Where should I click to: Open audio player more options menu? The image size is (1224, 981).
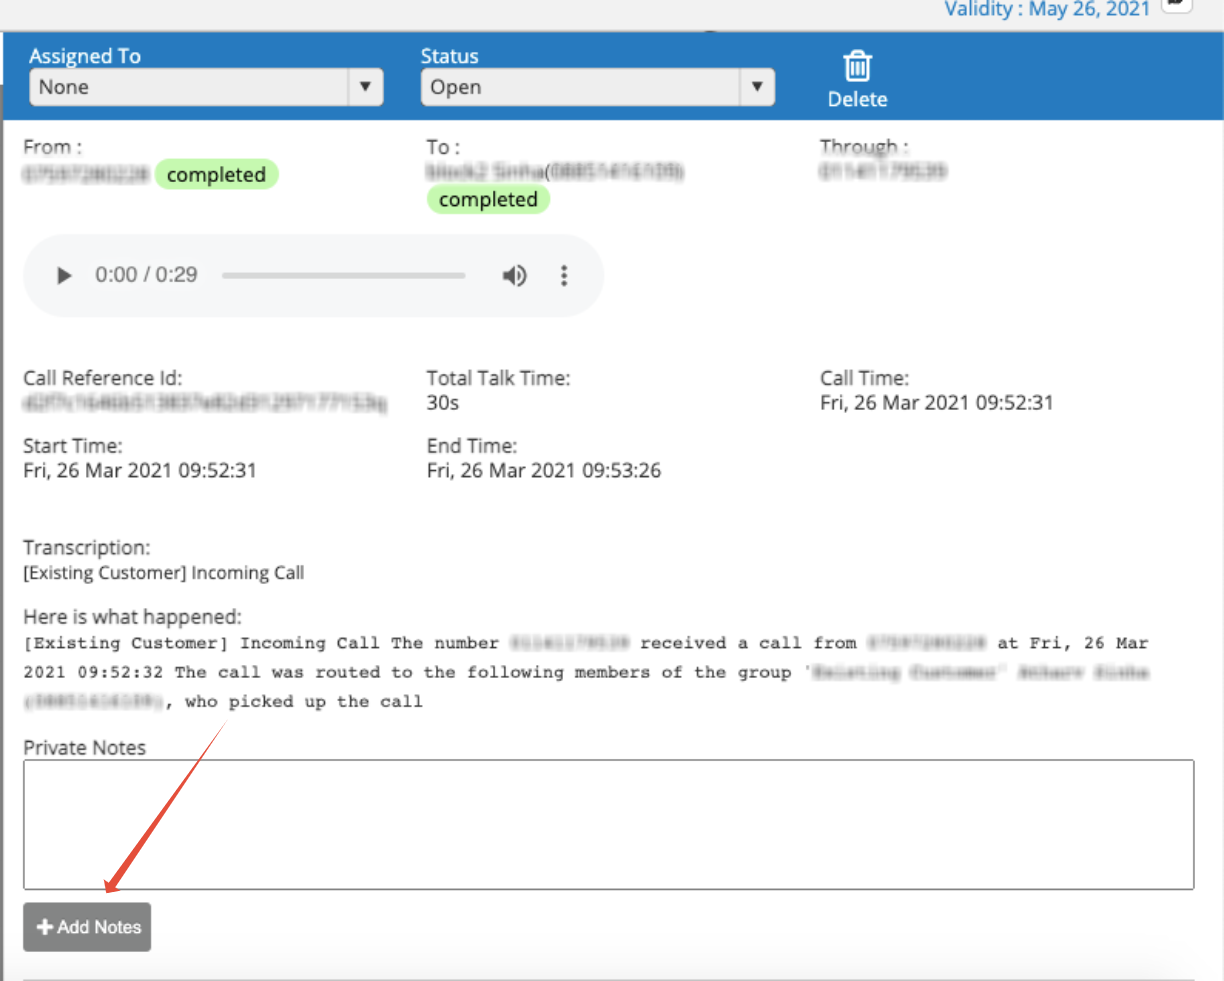tap(564, 276)
